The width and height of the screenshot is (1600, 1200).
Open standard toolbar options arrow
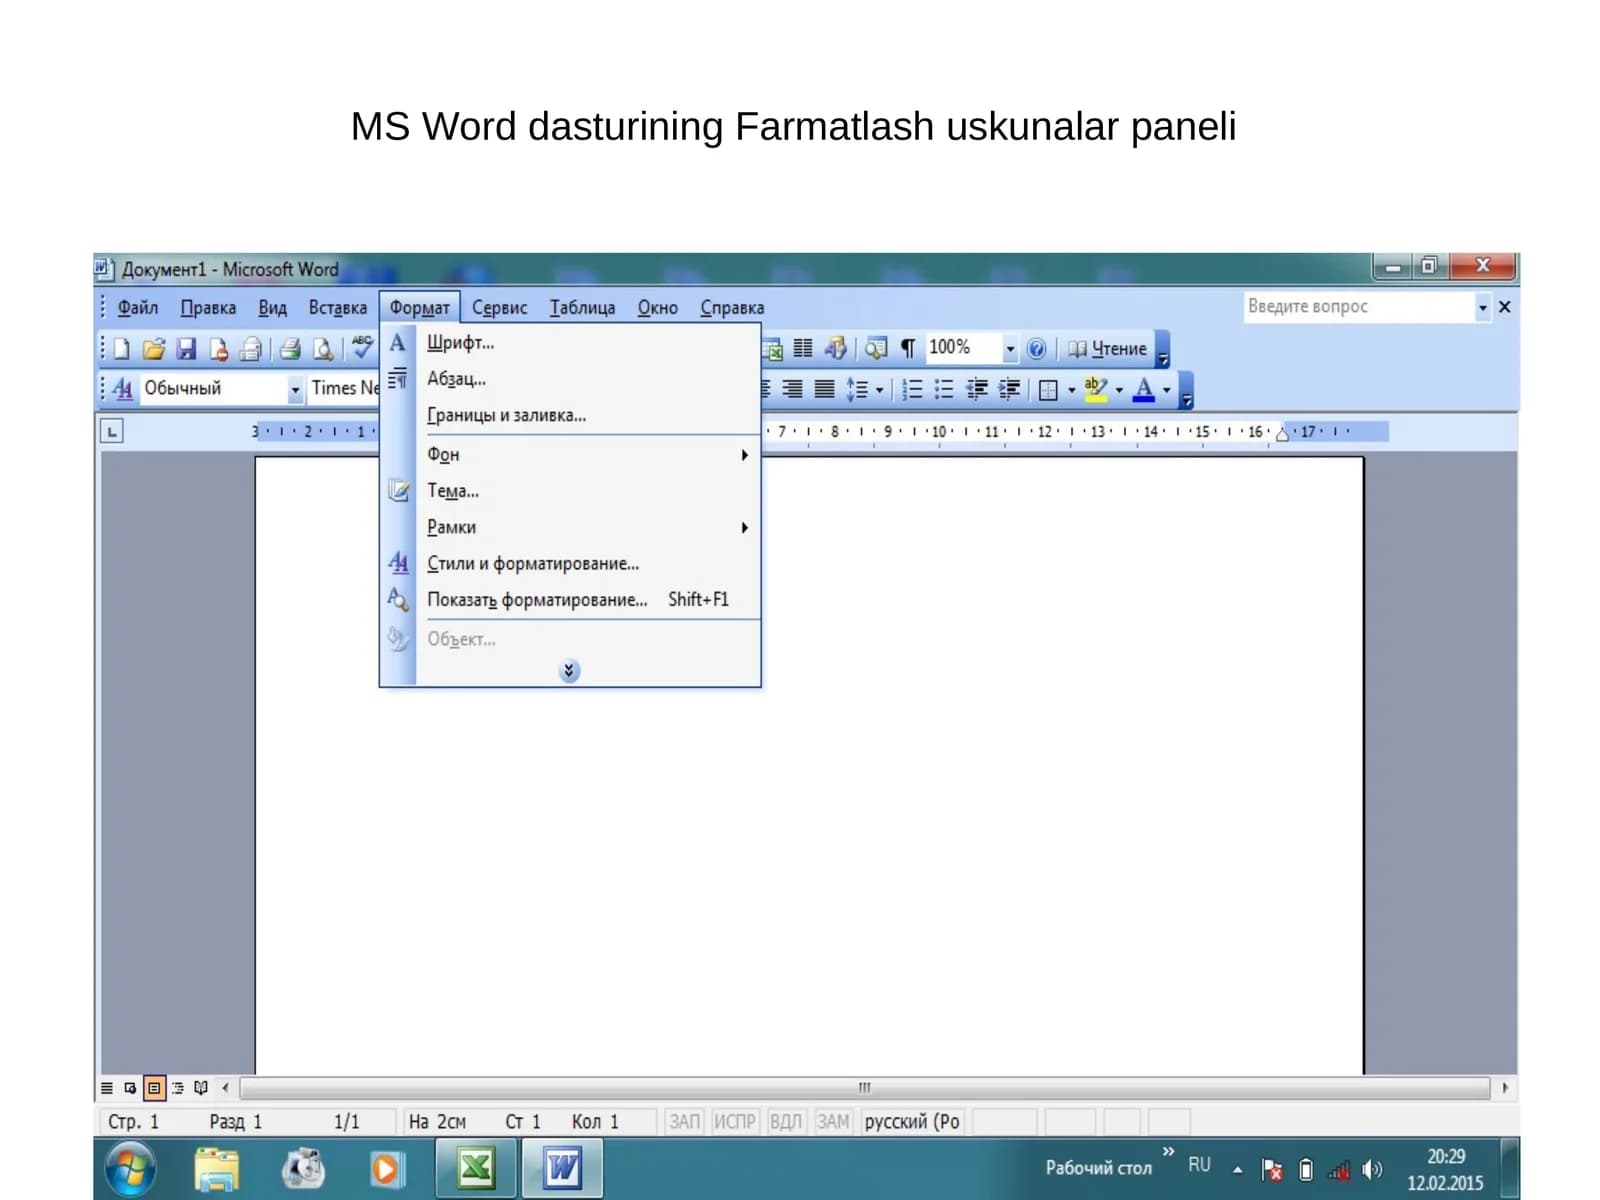(x=1163, y=349)
